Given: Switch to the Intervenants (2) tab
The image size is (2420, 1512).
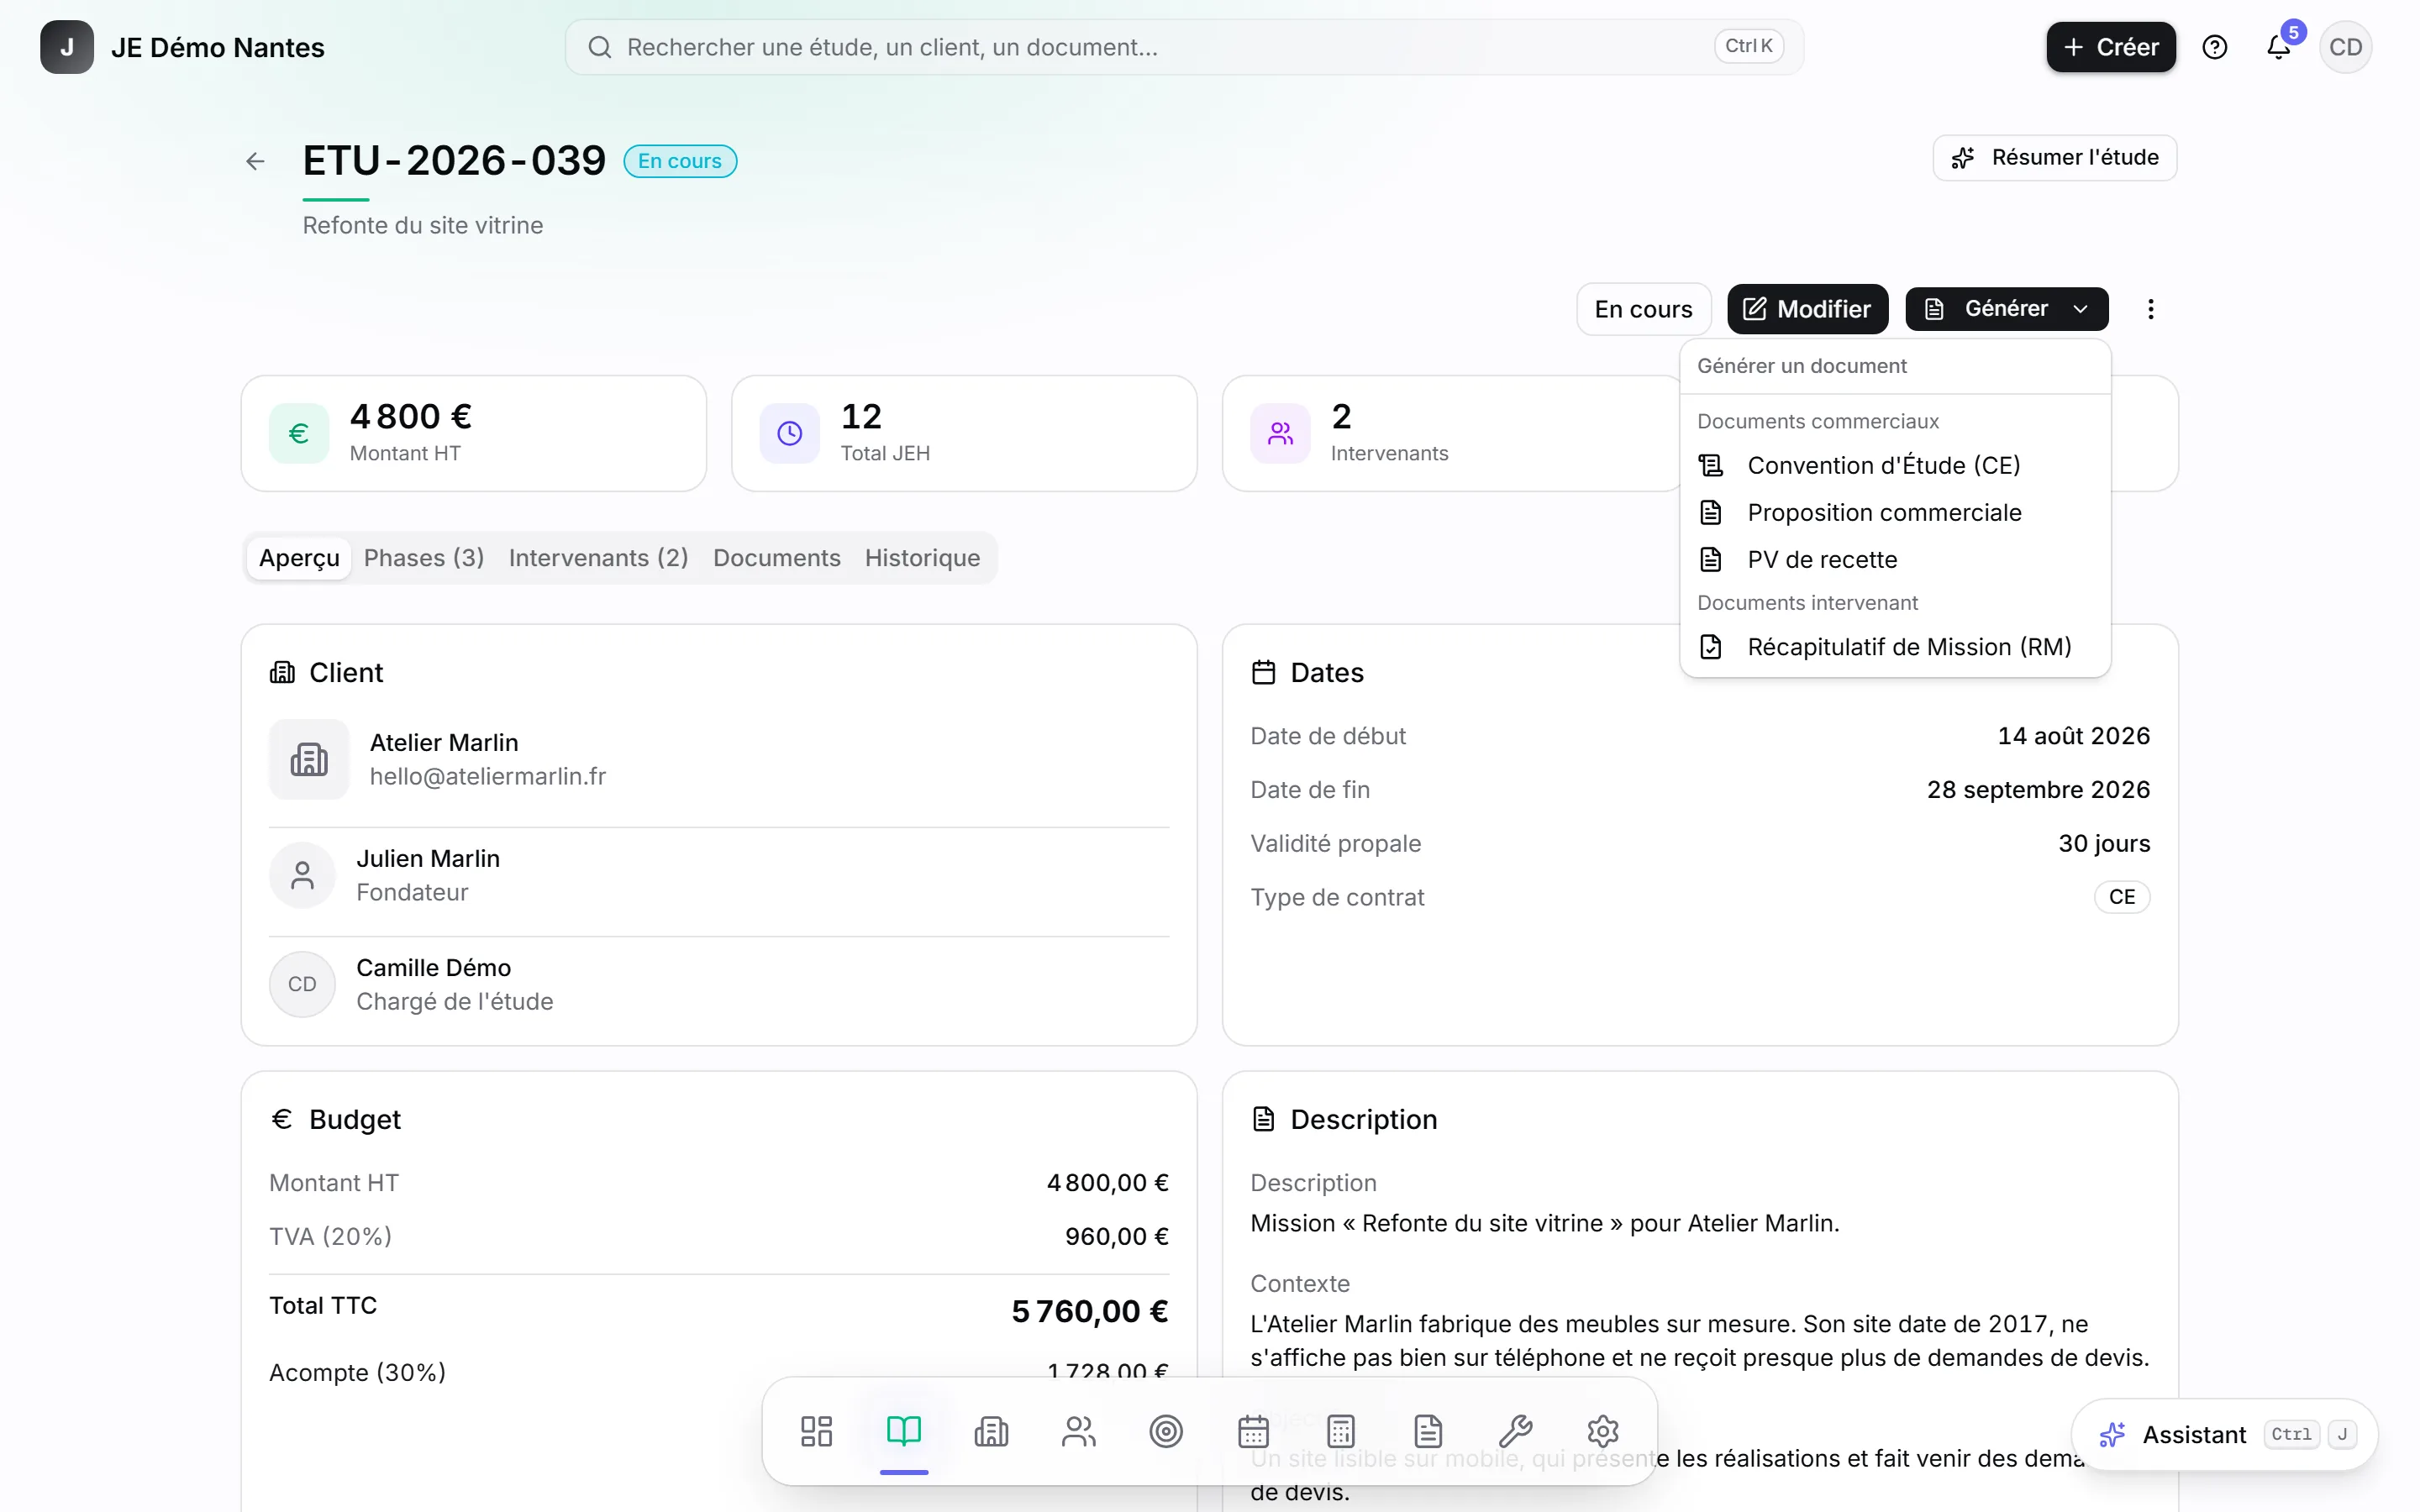Looking at the screenshot, I should tap(598, 558).
